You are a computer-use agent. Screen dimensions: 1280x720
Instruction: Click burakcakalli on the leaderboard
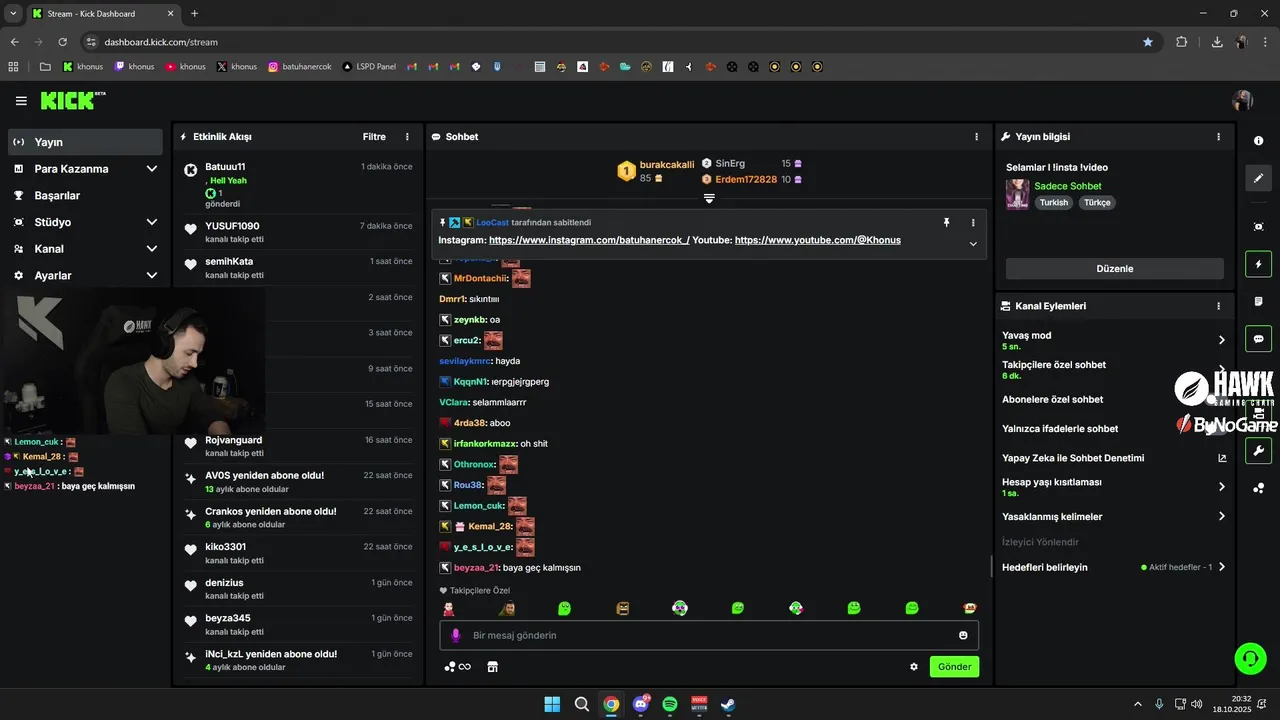pyautogui.click(x=667, y=165)
